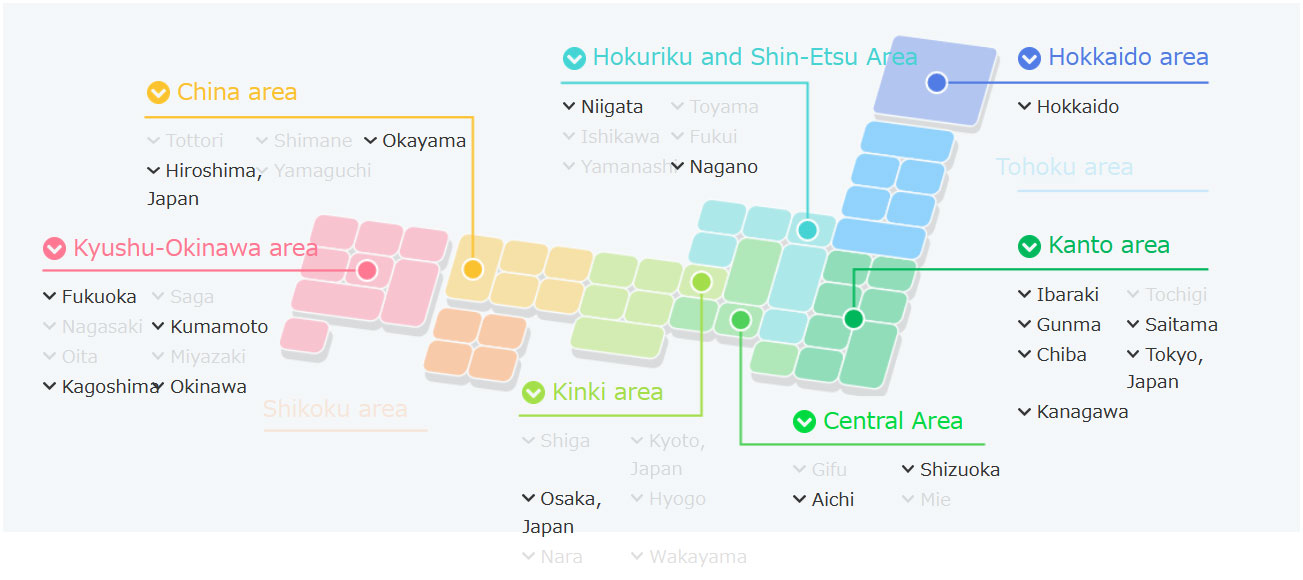
Task: Click the large Hokkaido map block
Action: [934, 82]
